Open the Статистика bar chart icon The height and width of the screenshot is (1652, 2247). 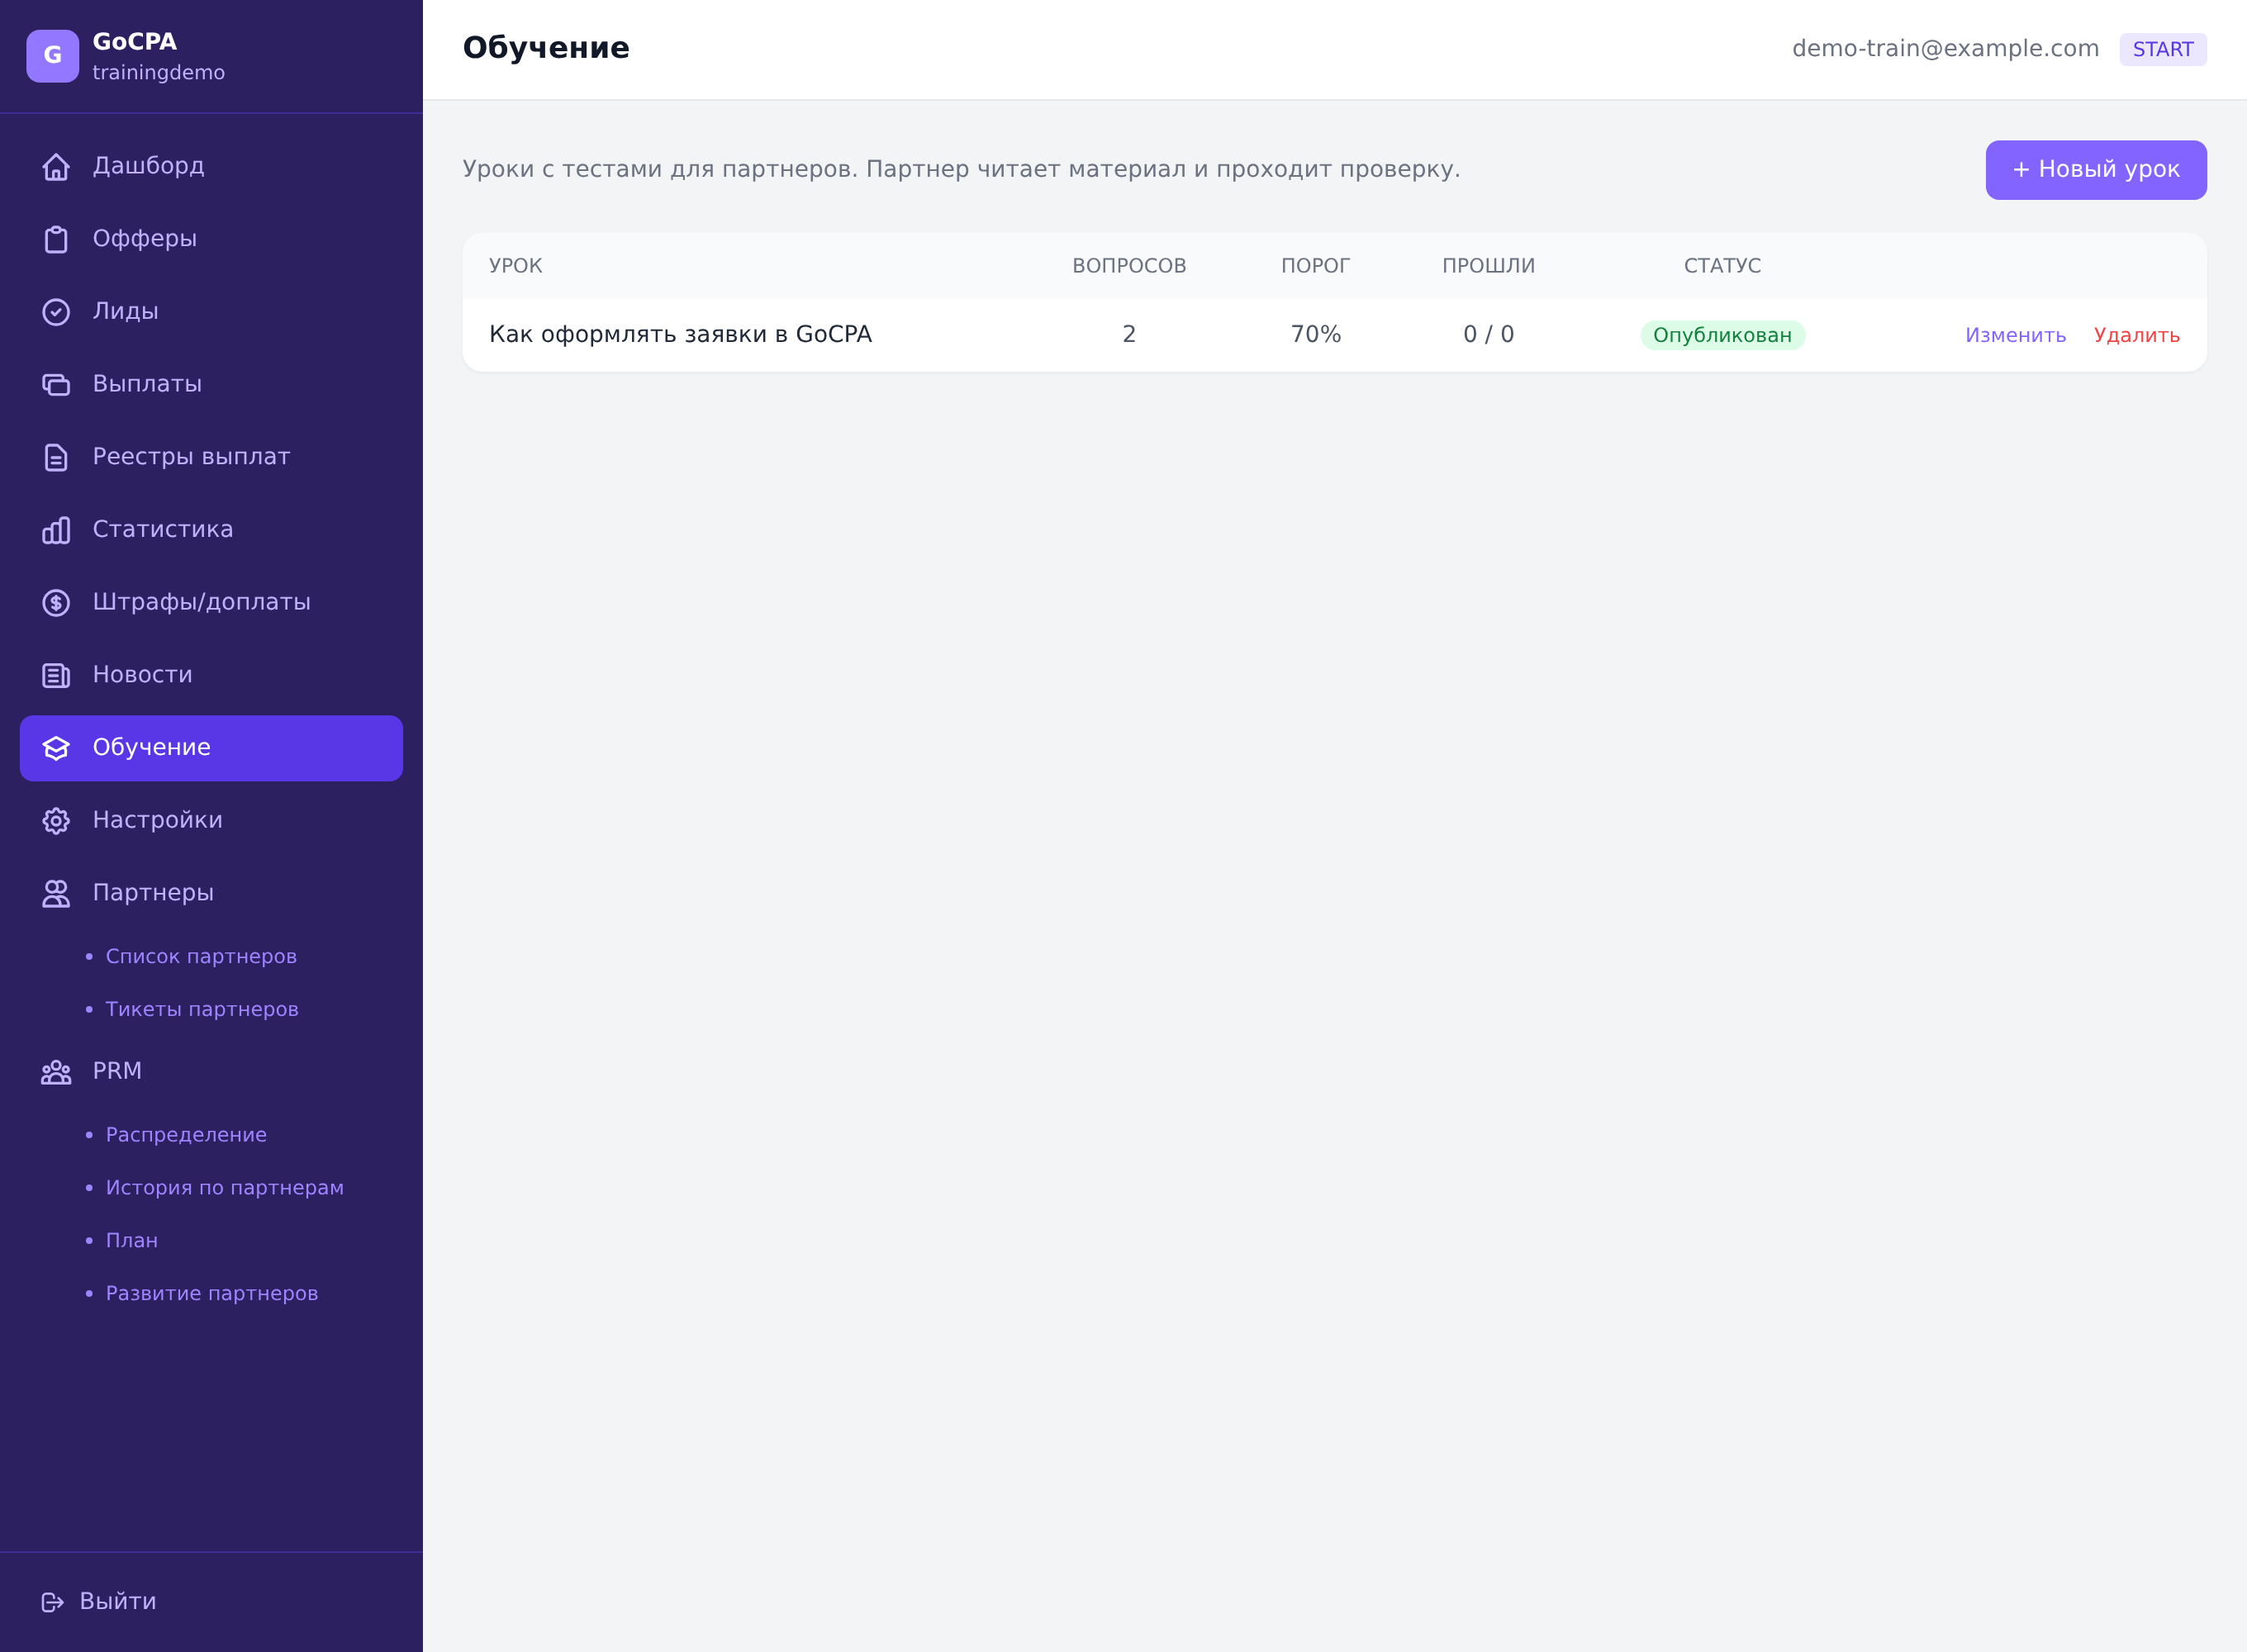click(x=56, y=530)
